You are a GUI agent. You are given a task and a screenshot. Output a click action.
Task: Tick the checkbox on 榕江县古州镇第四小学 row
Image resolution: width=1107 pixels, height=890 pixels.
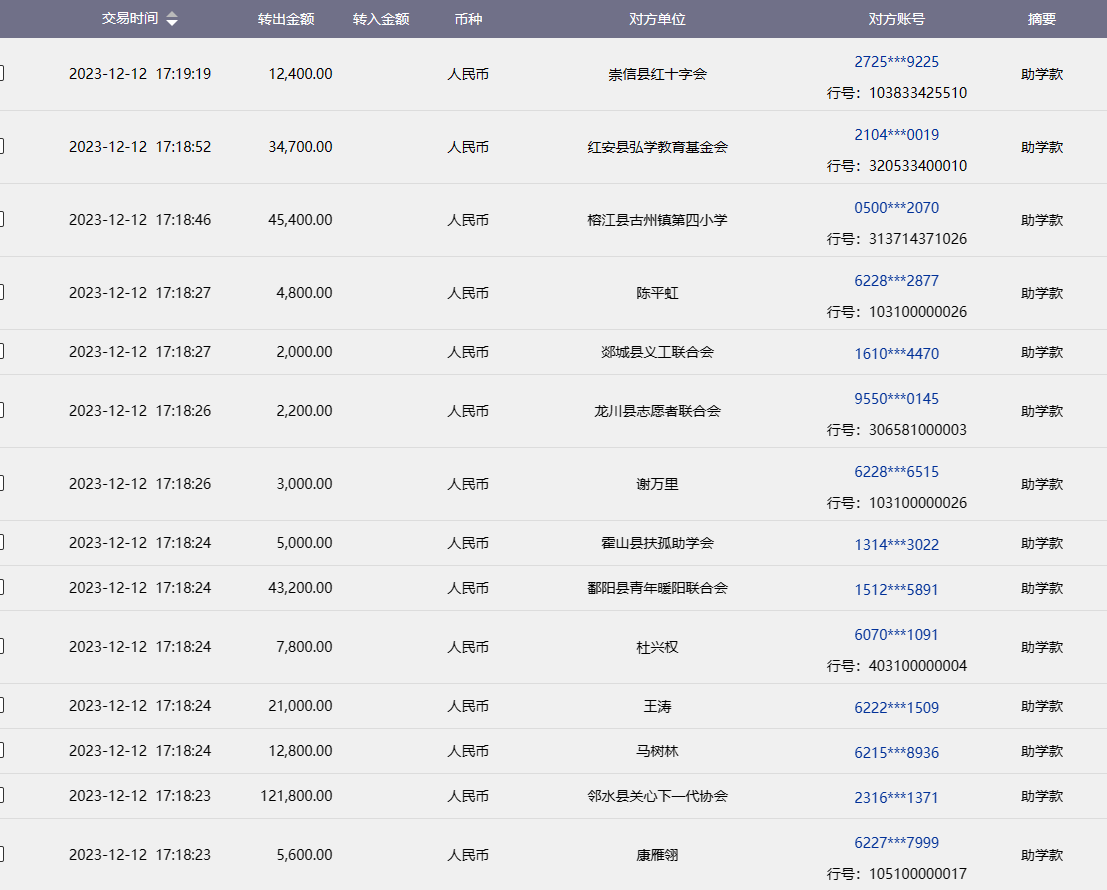pyautogui.click(x=1, y=220)
